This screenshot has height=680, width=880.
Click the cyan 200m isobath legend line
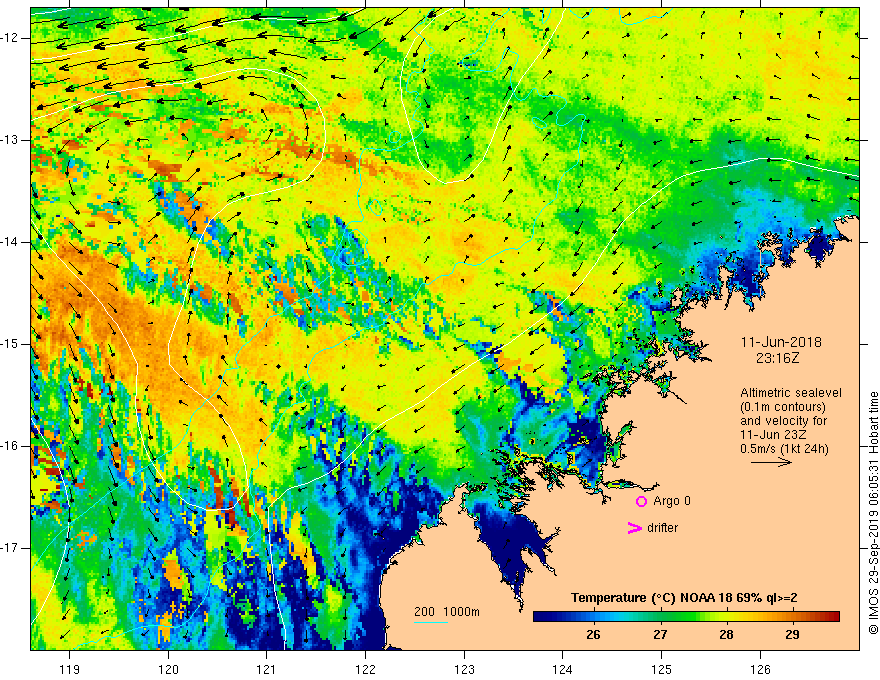pyautogui.click(x=430, y=622)
